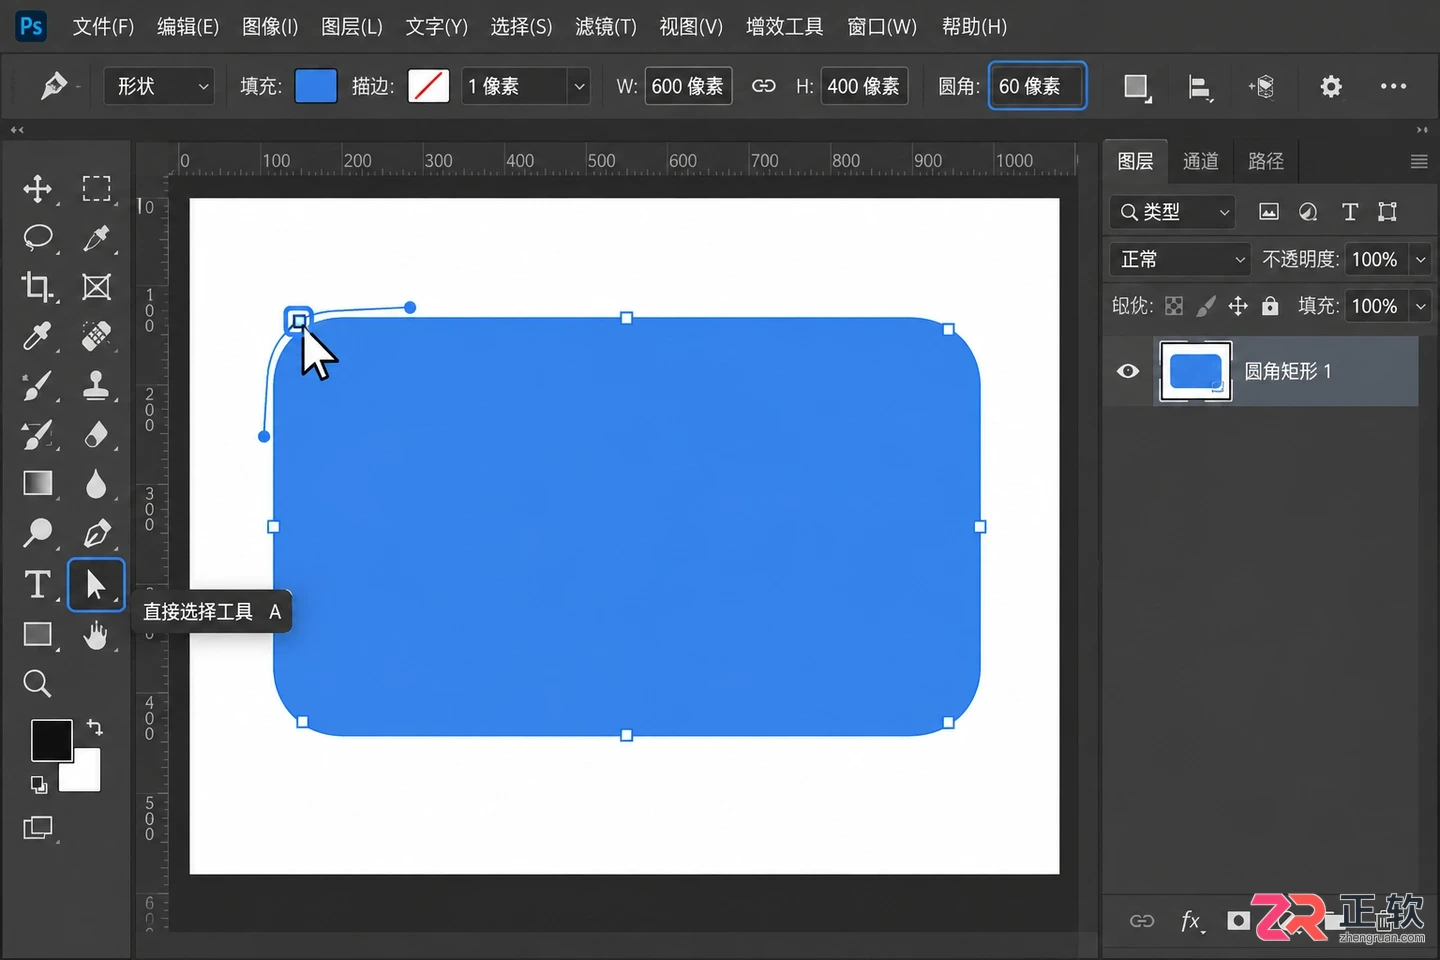Select the Clone Stamp tool
This screenshot has width=1440, height=960.
pyautogui.click(x=96, y=385)
